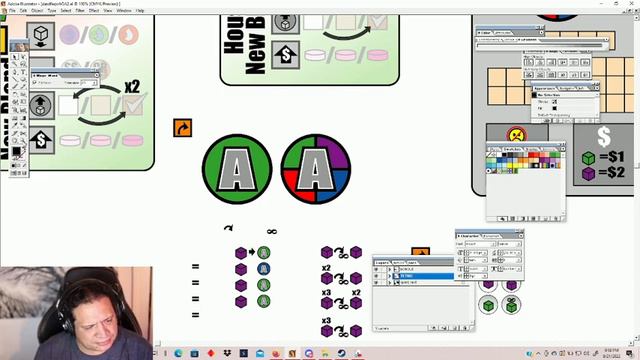
Task: Select the Pencil tool
Action: click(23, 86)
